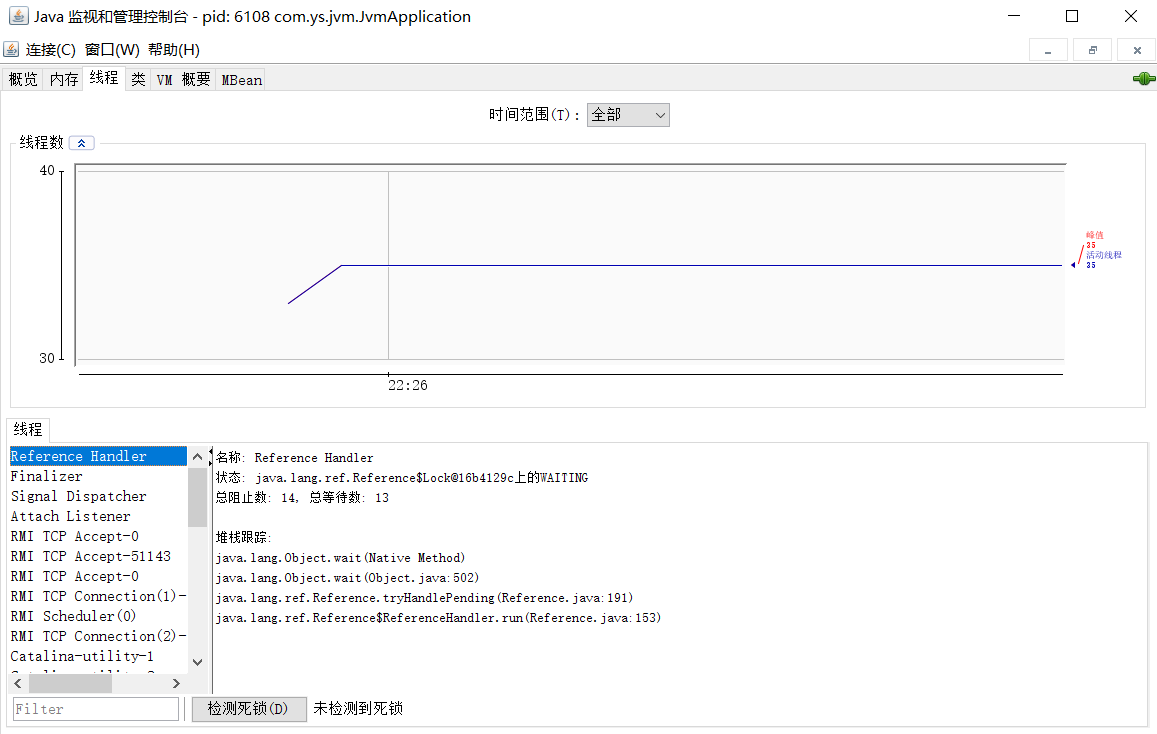Select the Finalizer thread
Screen dimensions: 1157x734
pyautogui.click(x=98, y=477)
